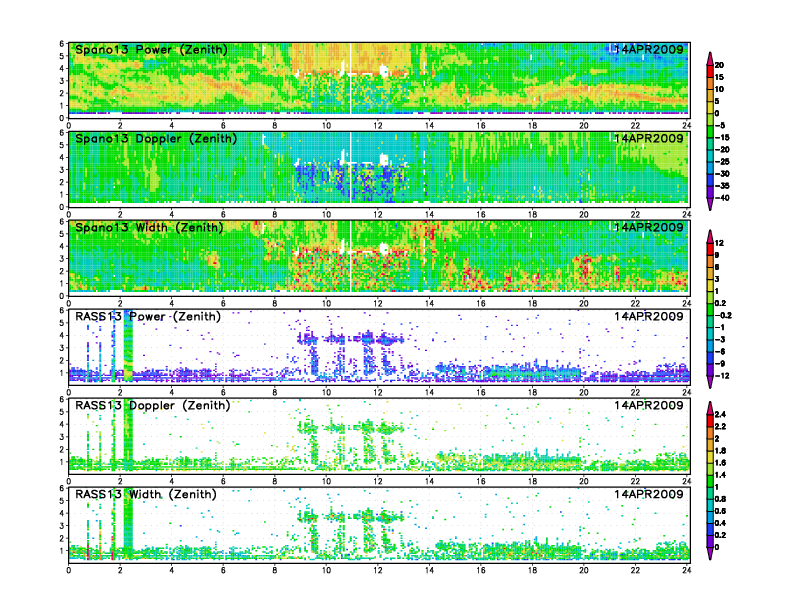The height and width of the screenshot is (612, 792).
Task: Click the 14APR2009 date in Spano13 Width panel
Action: pos(649,228)
